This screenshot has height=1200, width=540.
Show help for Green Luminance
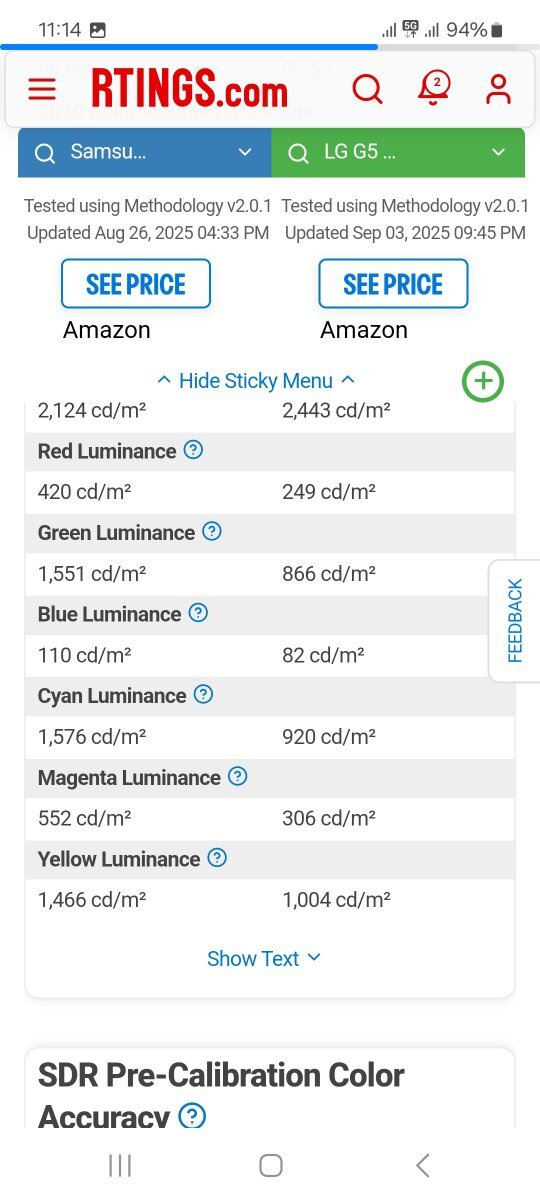point(212,532)
